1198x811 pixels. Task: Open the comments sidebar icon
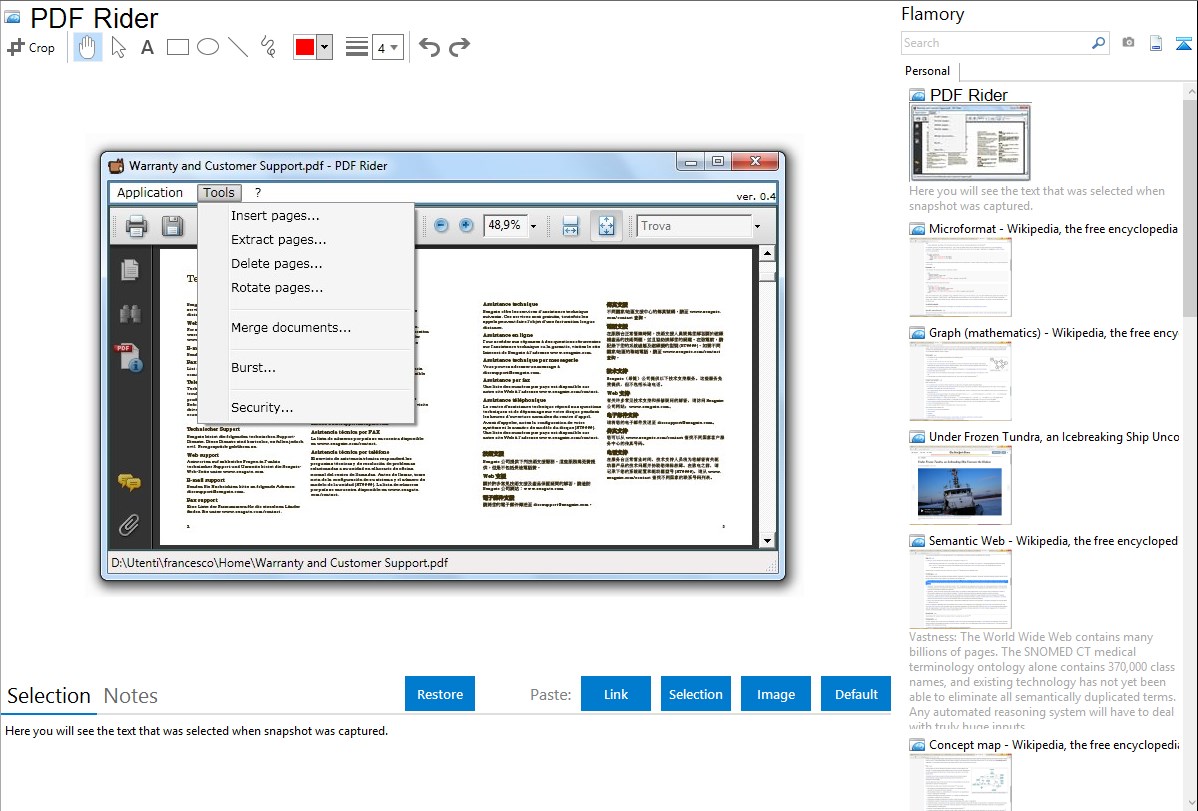click(x=129, y=482)
